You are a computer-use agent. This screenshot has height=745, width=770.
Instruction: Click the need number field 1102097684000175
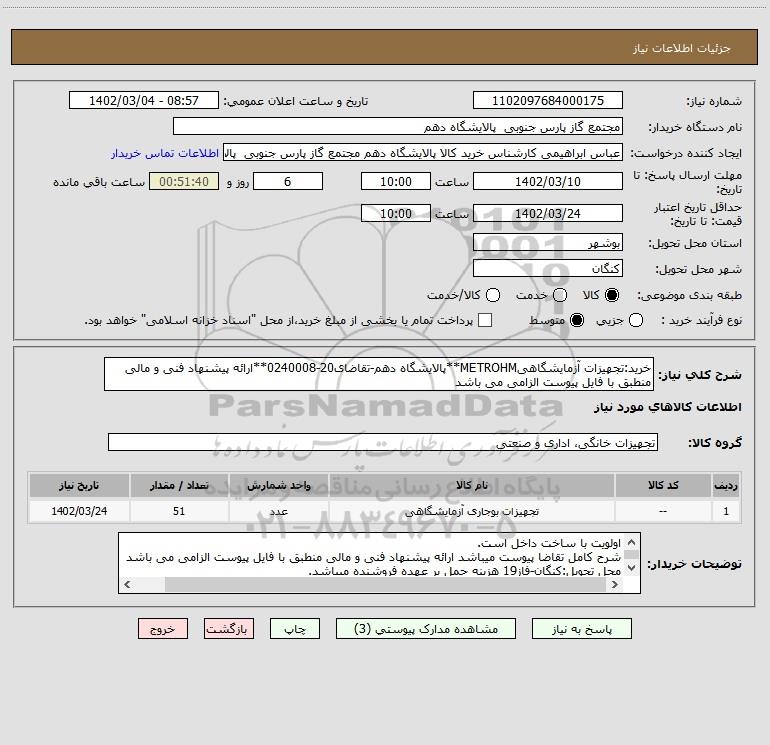(x=548, y=100)
